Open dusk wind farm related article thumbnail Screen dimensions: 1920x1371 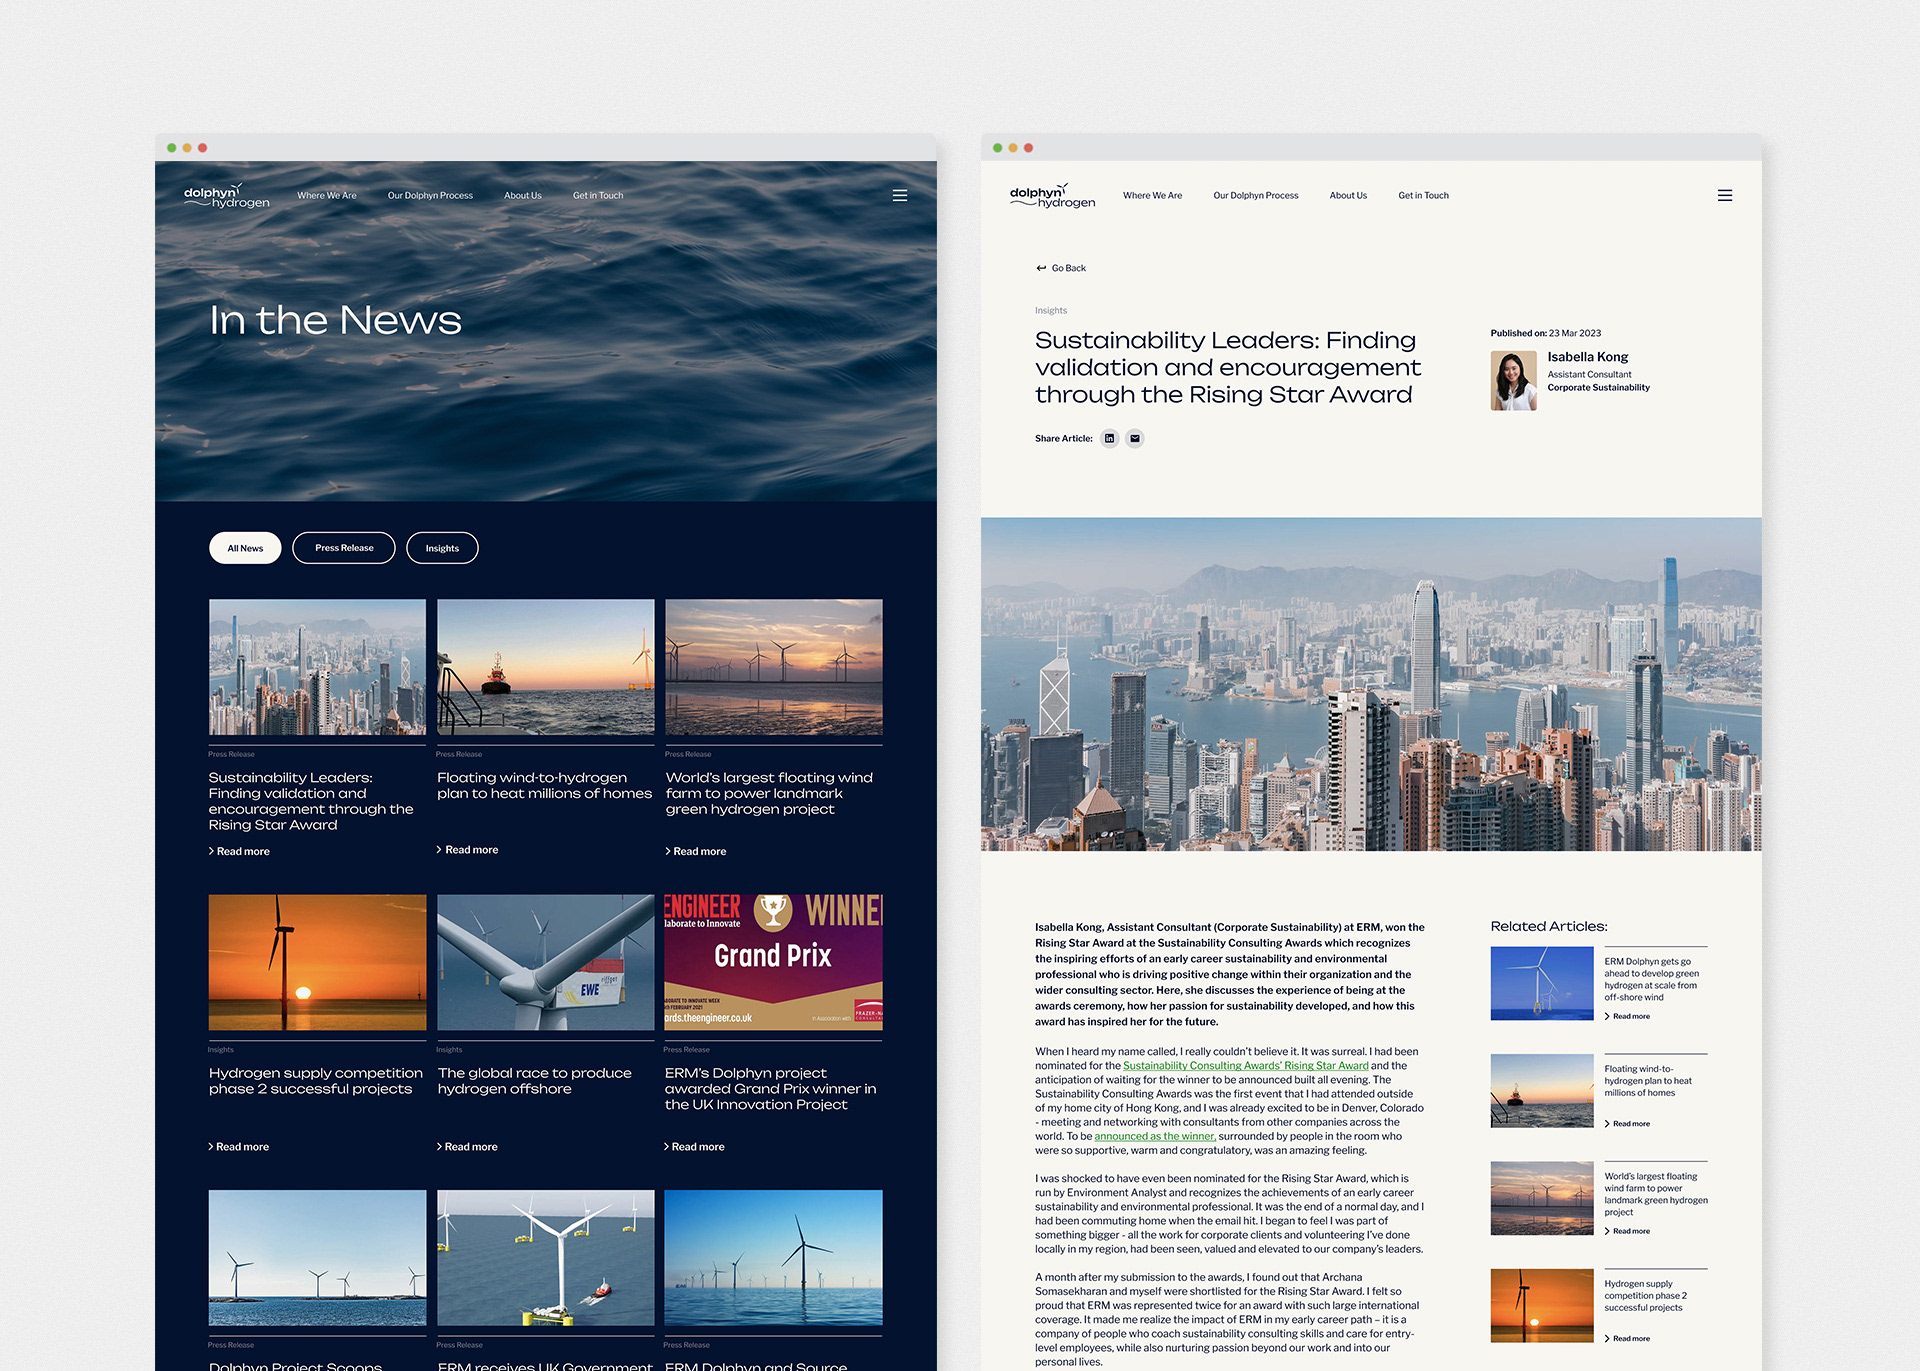(x=1542, y=1198)
